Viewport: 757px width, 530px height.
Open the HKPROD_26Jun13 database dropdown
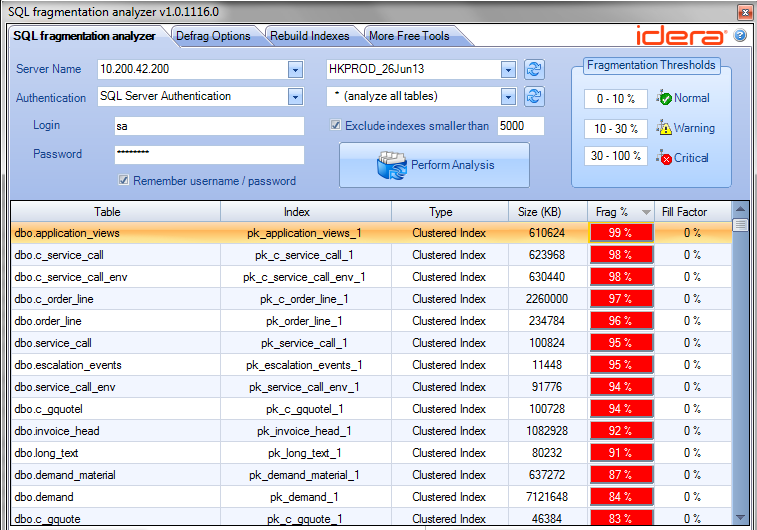(508, 70)
